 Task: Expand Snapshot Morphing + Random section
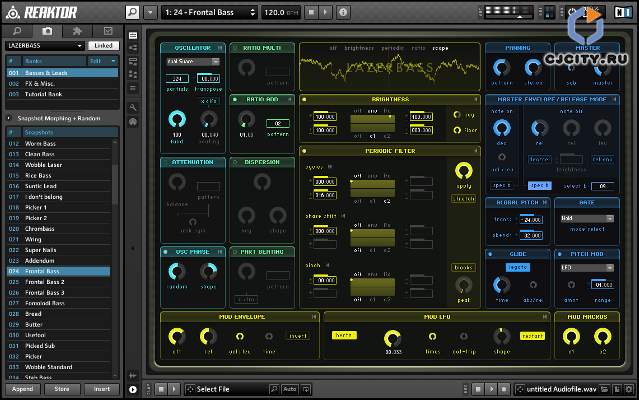tap(9, 119)
